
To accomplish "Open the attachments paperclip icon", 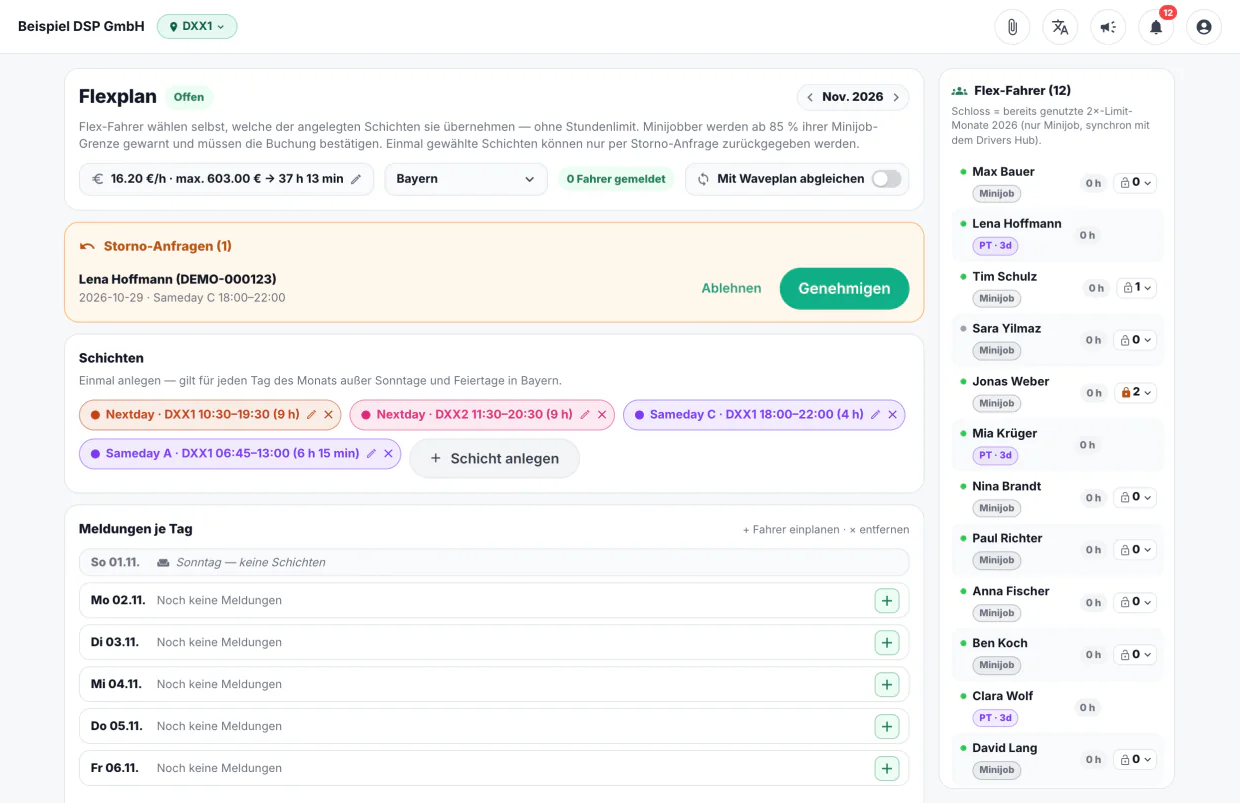I will (x=1012, y=27).
